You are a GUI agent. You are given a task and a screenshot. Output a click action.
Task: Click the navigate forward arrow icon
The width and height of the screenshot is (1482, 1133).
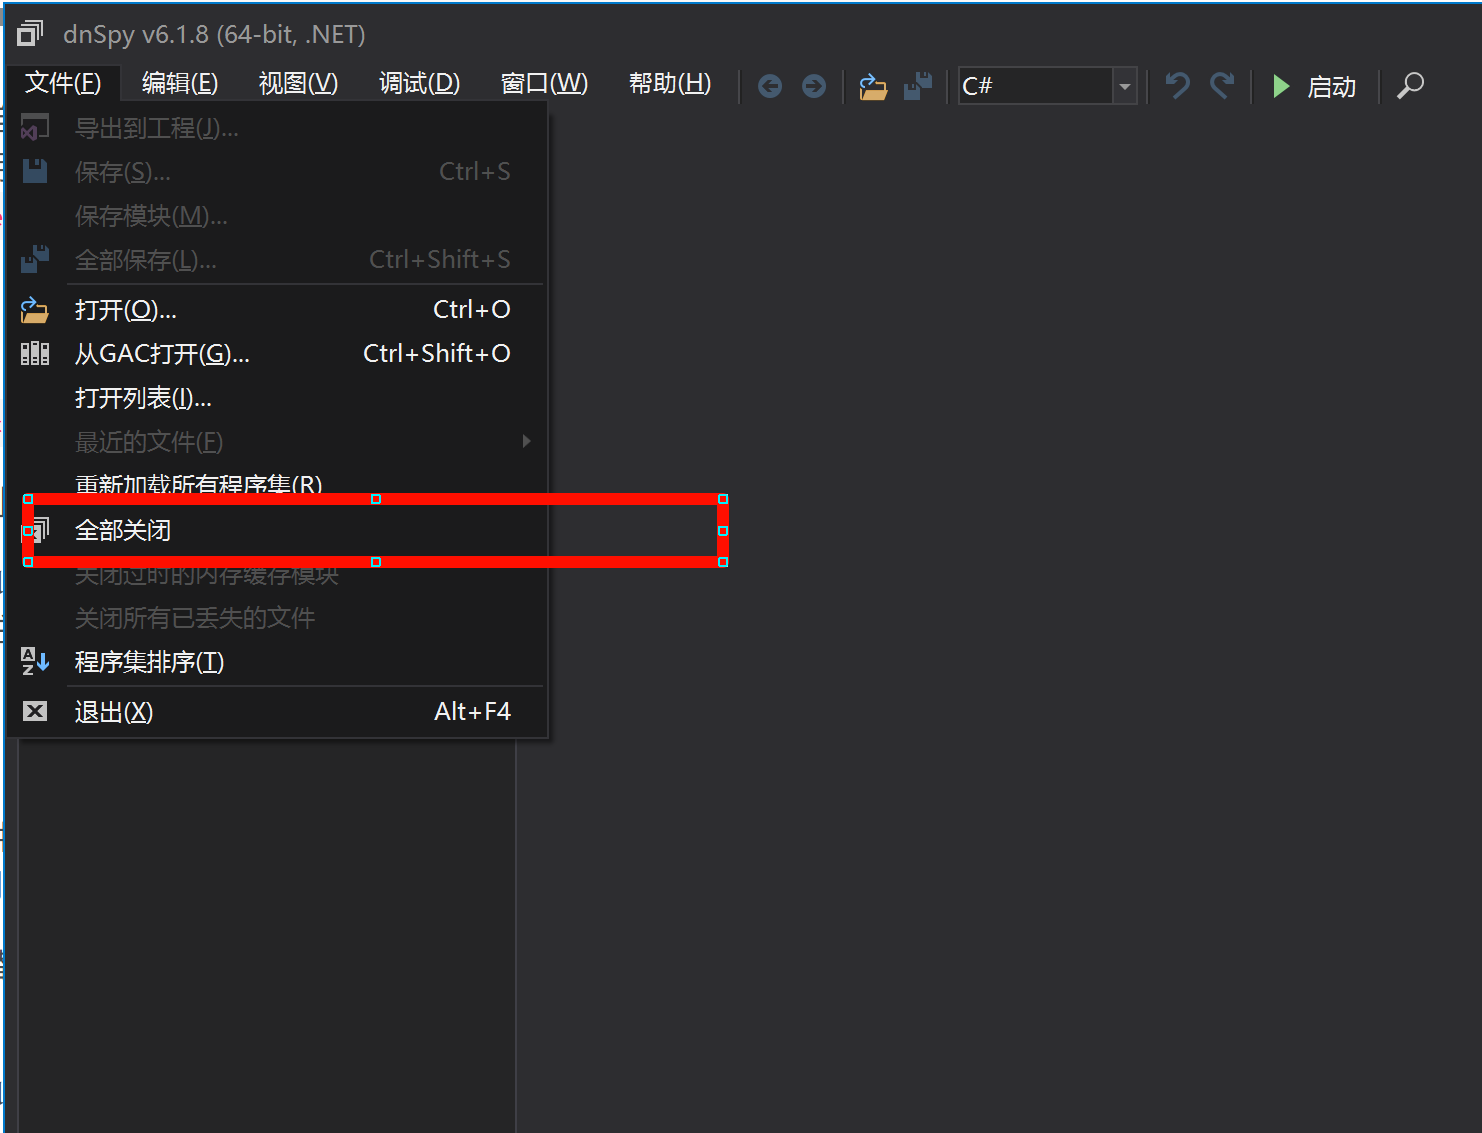click(x=814, y=86)
